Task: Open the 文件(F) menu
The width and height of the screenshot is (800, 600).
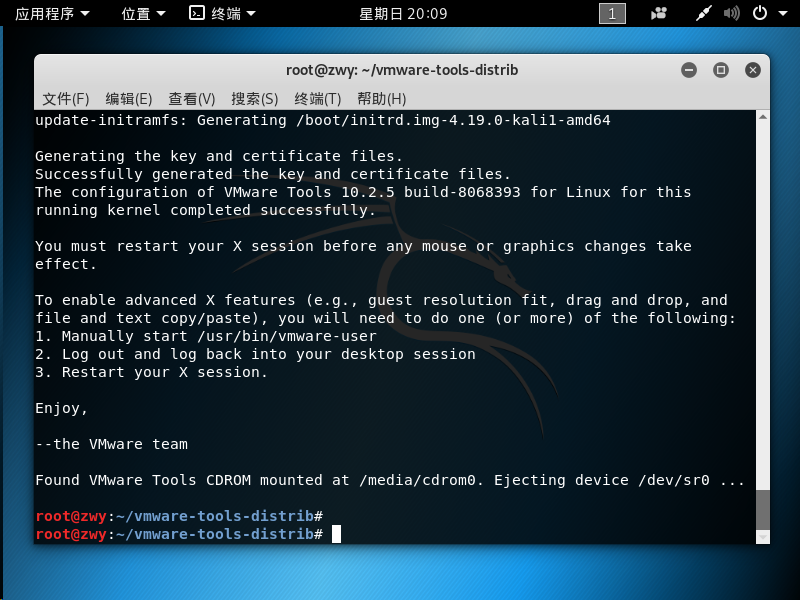Action: click(x=66, y=98)
